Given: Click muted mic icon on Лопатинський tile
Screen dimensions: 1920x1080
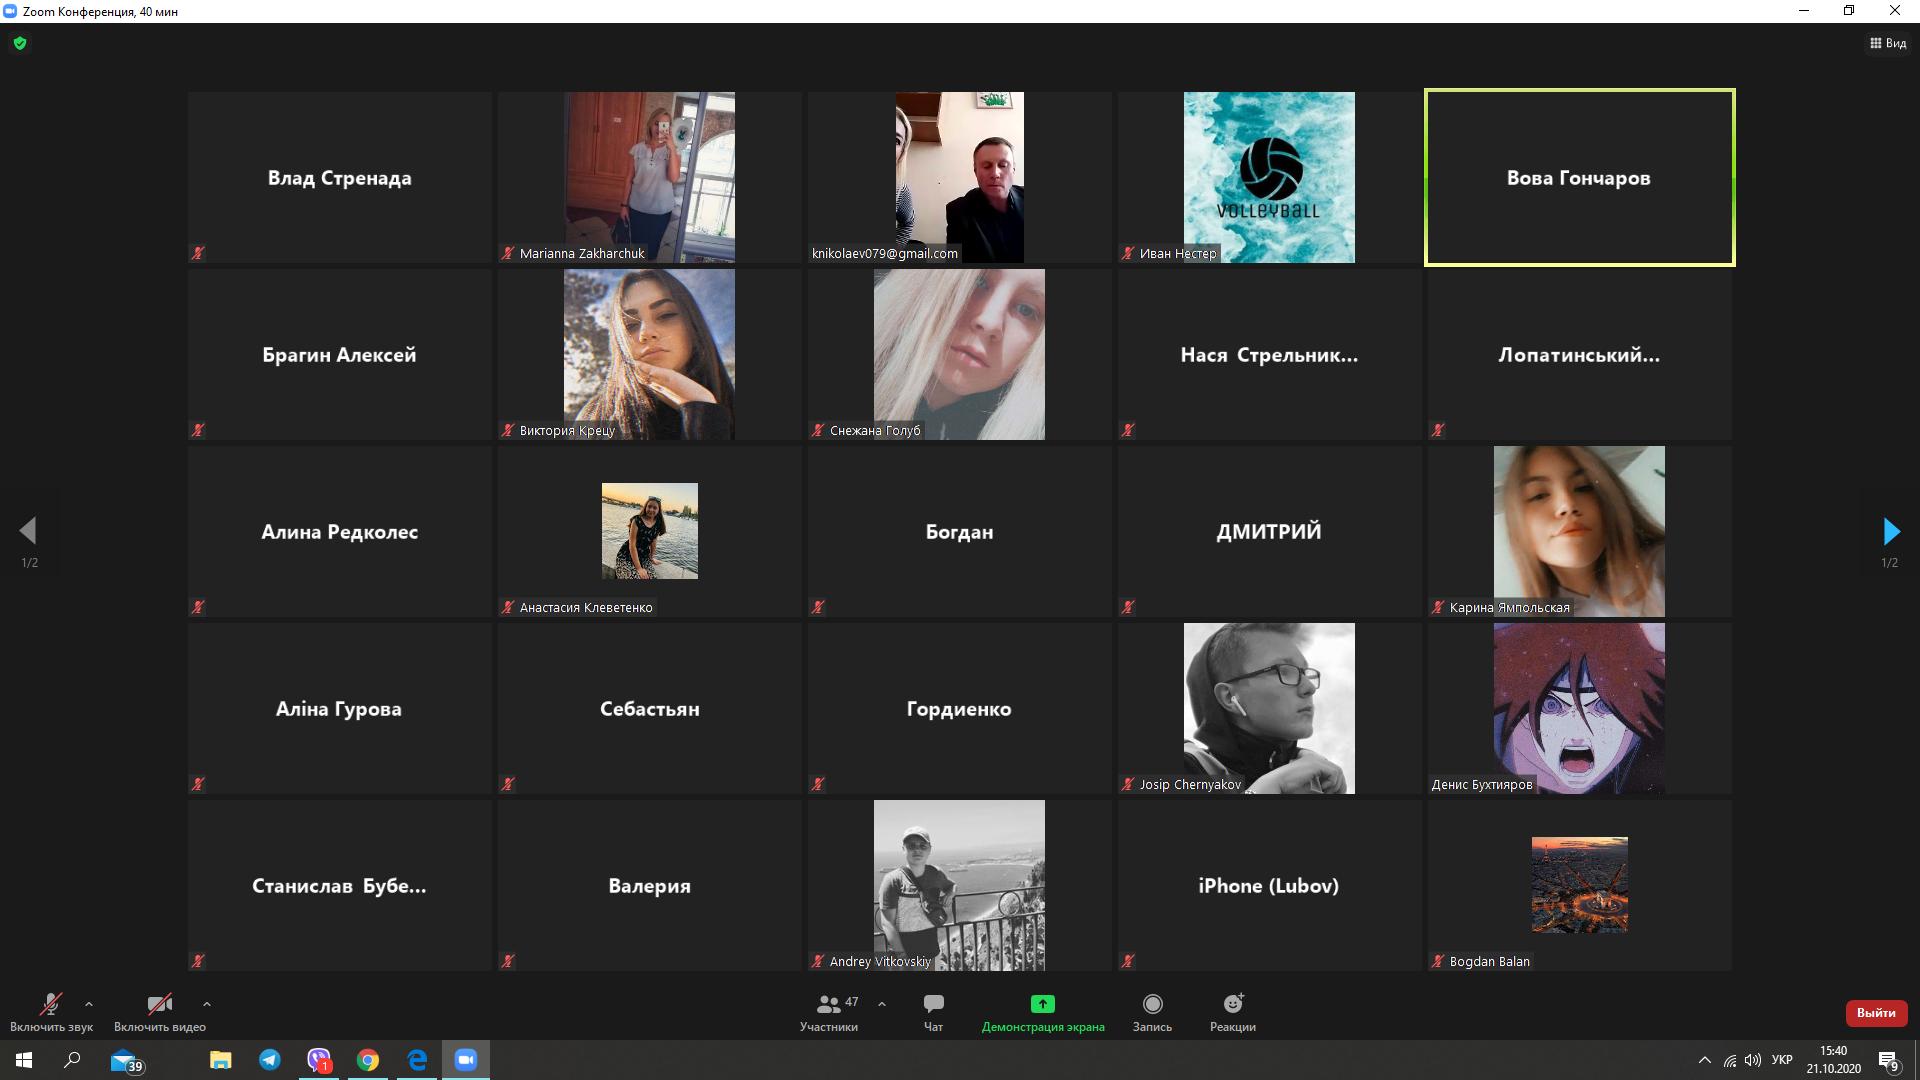Looking at the screenshot, I should click(x=1438, y=430).
